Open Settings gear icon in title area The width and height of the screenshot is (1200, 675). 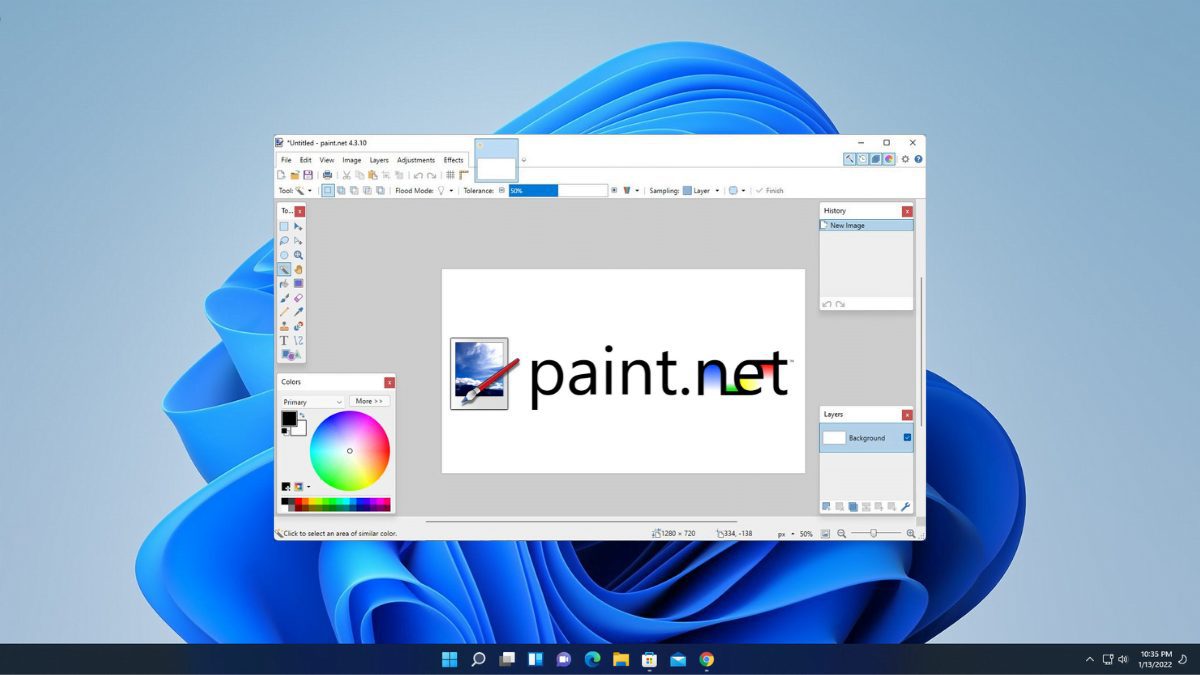pyautogui.click(x=905, y=159)
